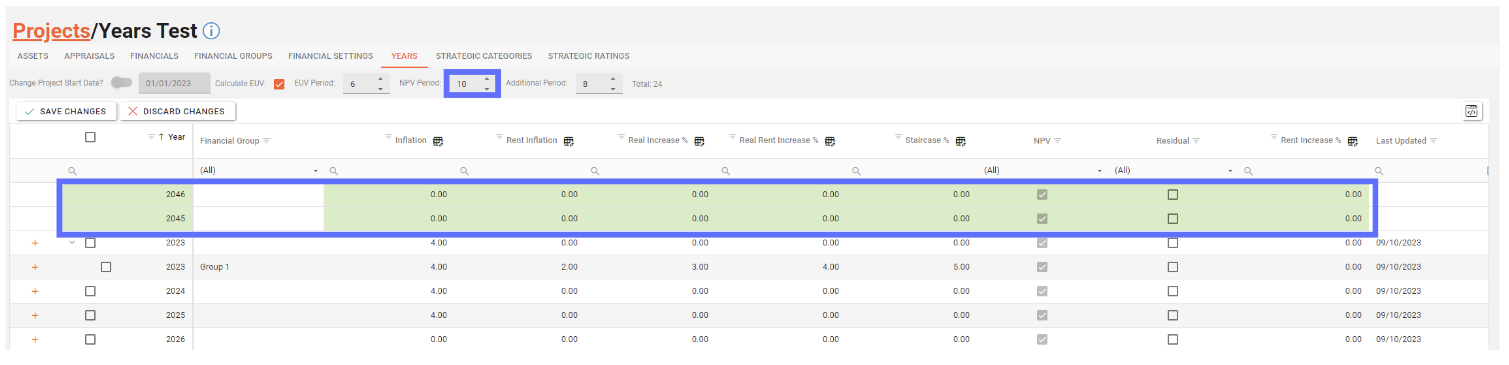Click the code export icon above the grid
Image resolution: width=1509 pixels, height=365 pixels.
[x=1472, y=111]
